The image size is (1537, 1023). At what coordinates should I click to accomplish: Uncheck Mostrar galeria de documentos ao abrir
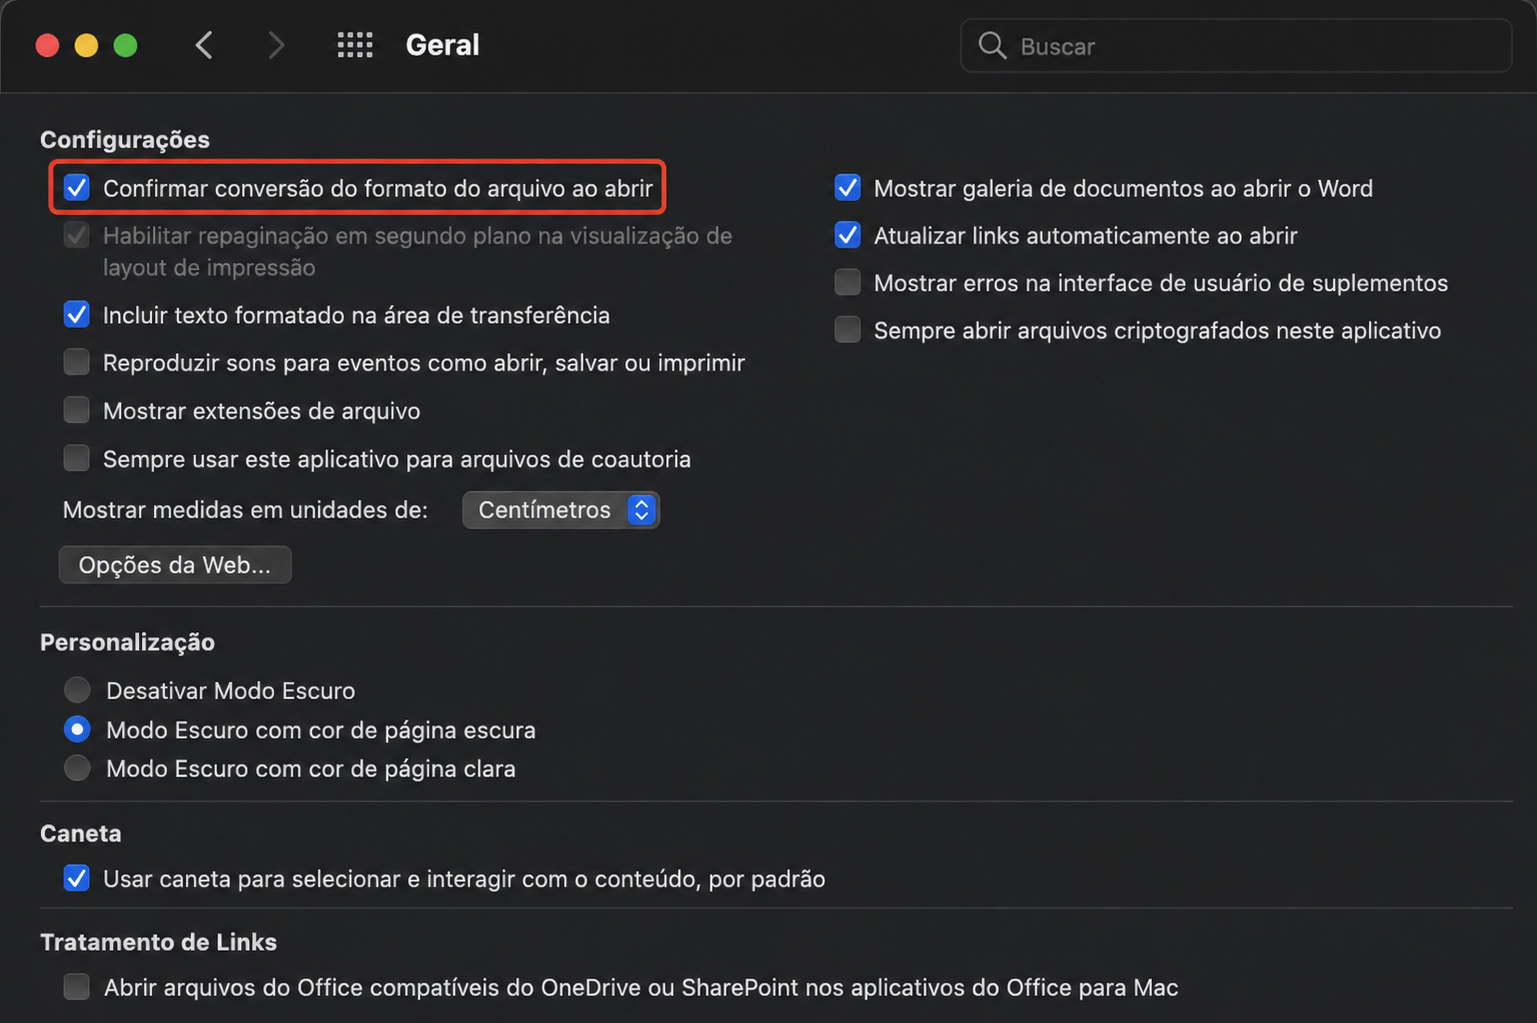(x=847, y=188)
